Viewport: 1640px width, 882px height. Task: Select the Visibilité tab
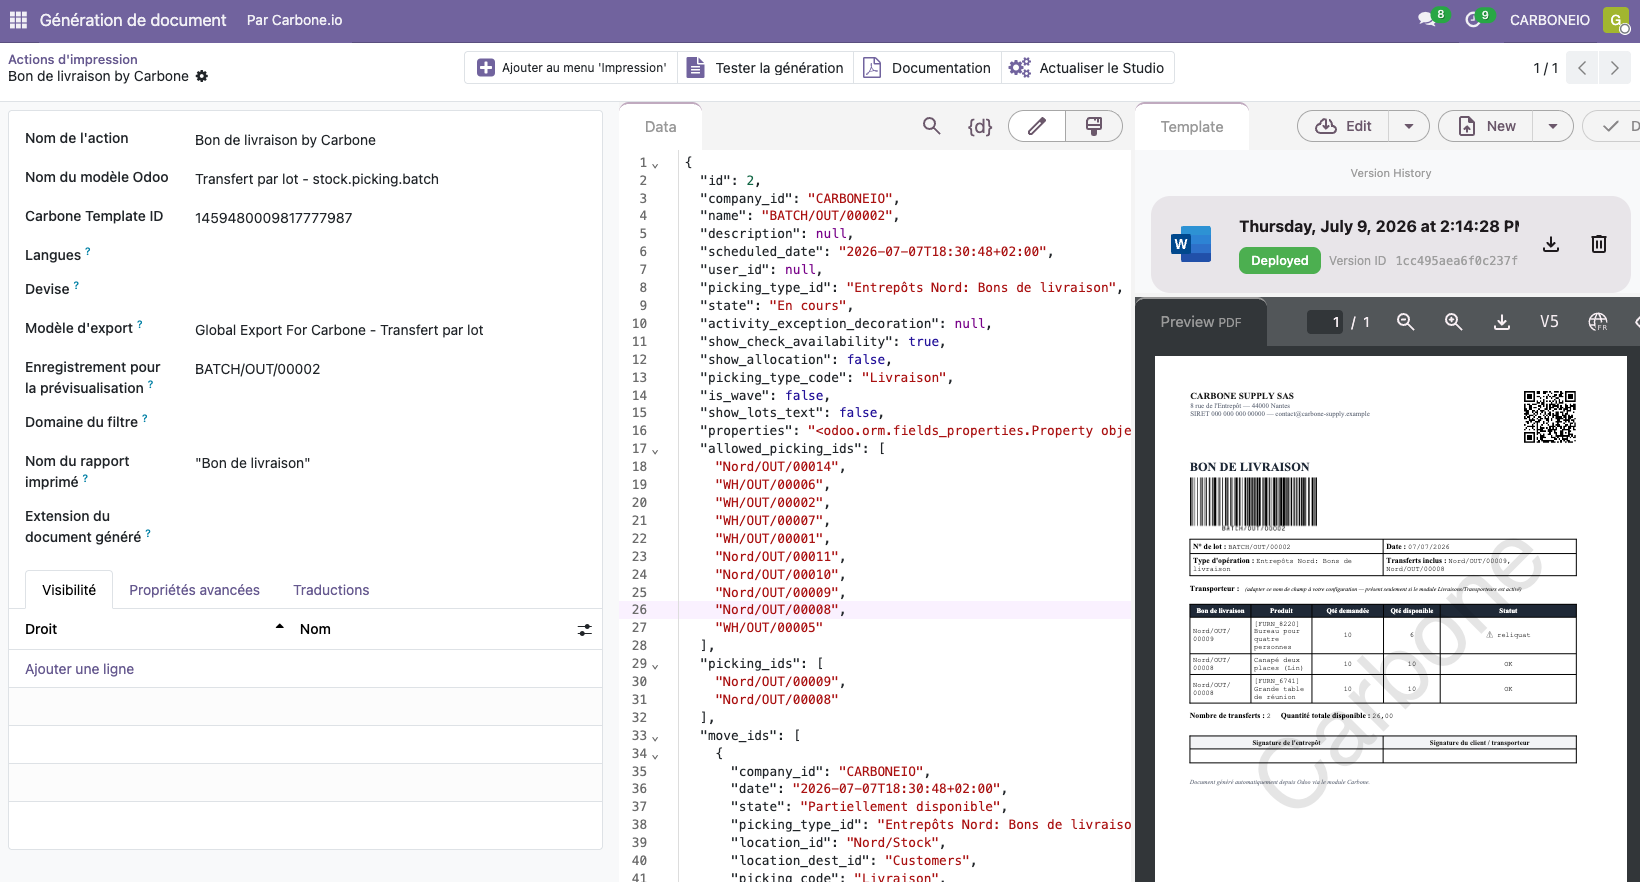pyautogui.click(x=69, y=590)
